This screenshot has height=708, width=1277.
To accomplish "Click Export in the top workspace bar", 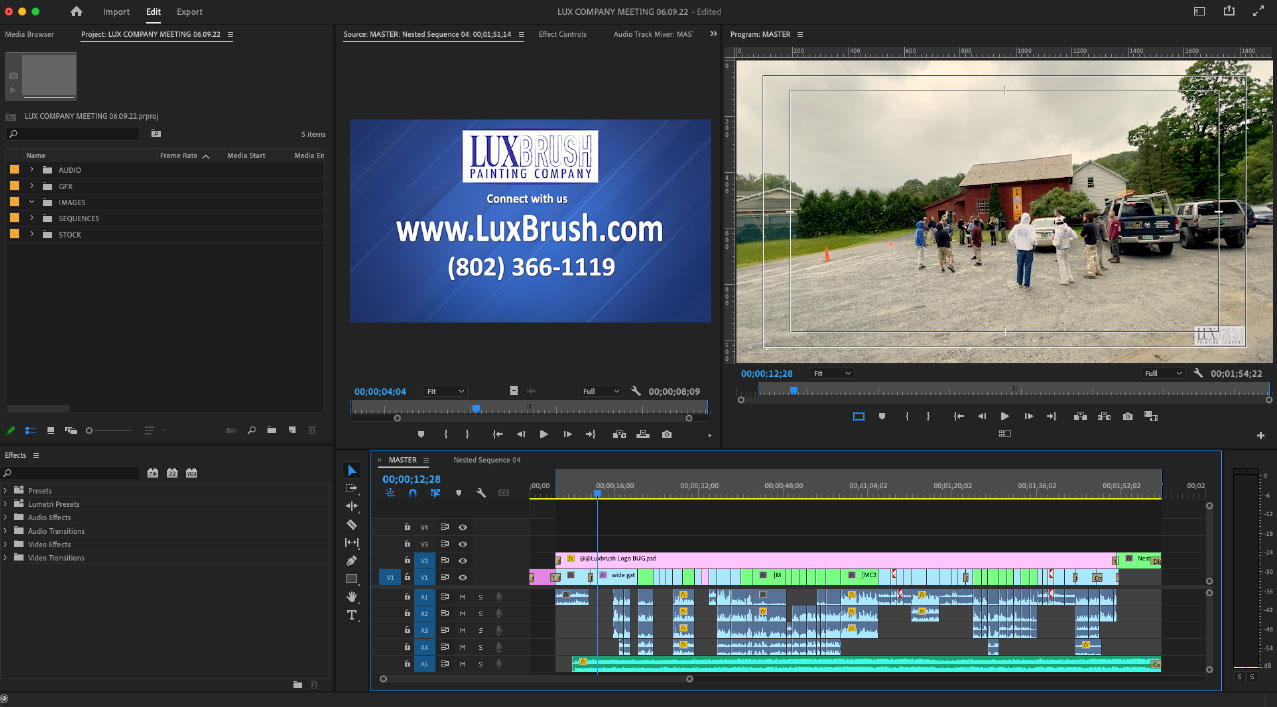I will pyautogui.click(x=189, y=12).
